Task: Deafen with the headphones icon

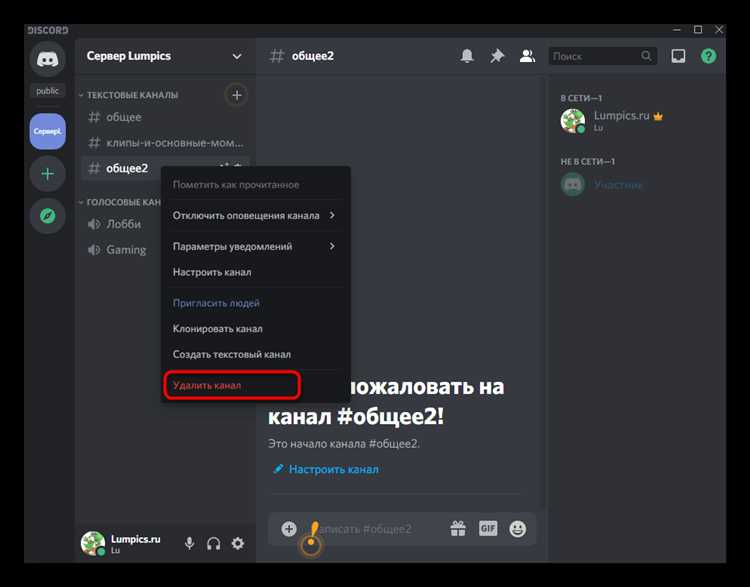Action: pyautogui.click(x=213, y=543)
